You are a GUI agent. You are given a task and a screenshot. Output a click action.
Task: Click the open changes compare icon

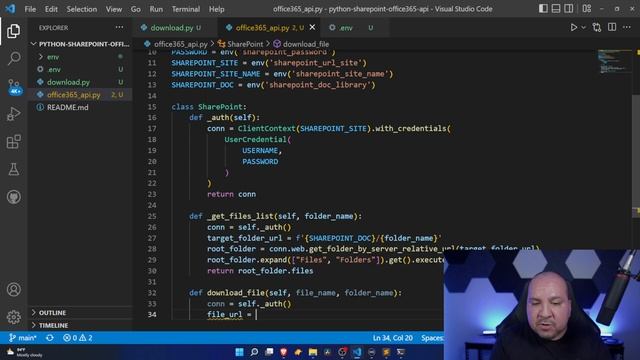tap(597, 27)
